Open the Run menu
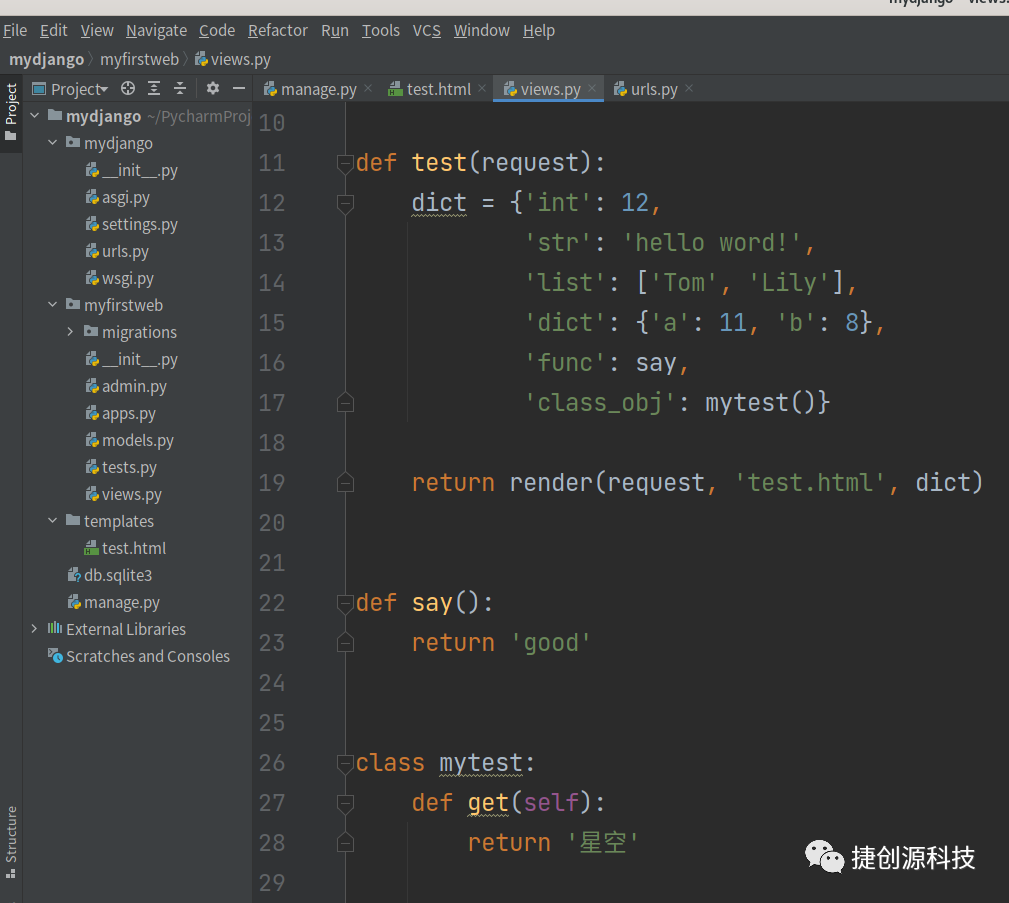This screenshot has height=903, width=1009. pos(335,30)
